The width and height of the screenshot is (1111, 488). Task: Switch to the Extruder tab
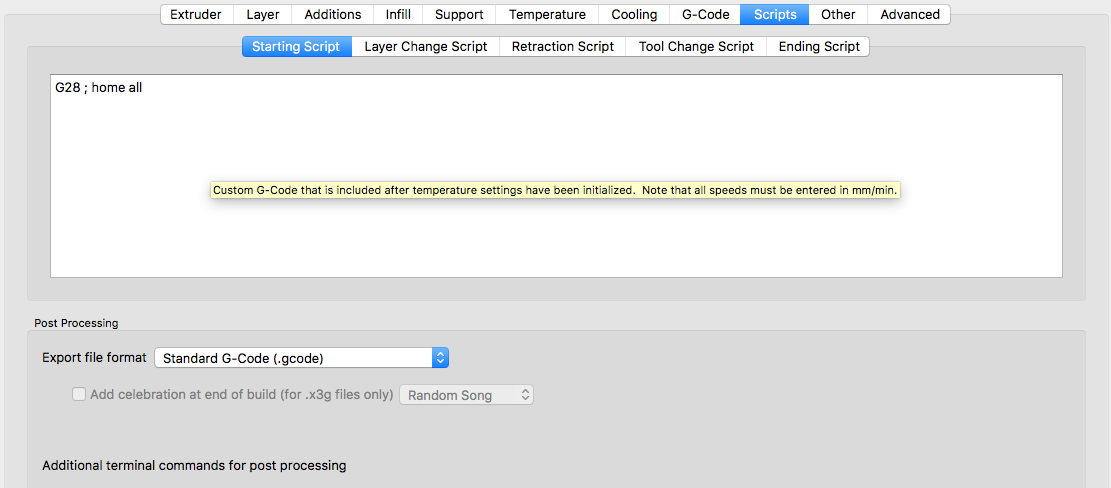pyautogui.click(x=197, y=14)
